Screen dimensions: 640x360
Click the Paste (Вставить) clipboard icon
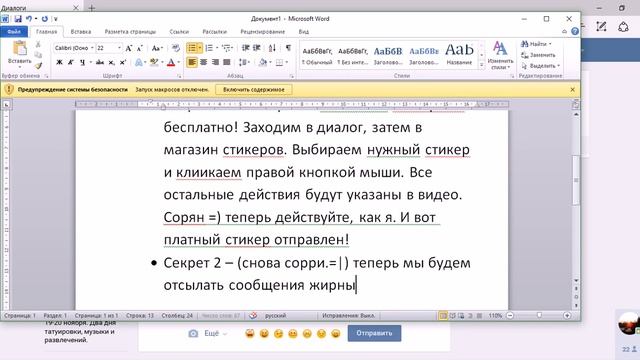click(x=19, y=49)
